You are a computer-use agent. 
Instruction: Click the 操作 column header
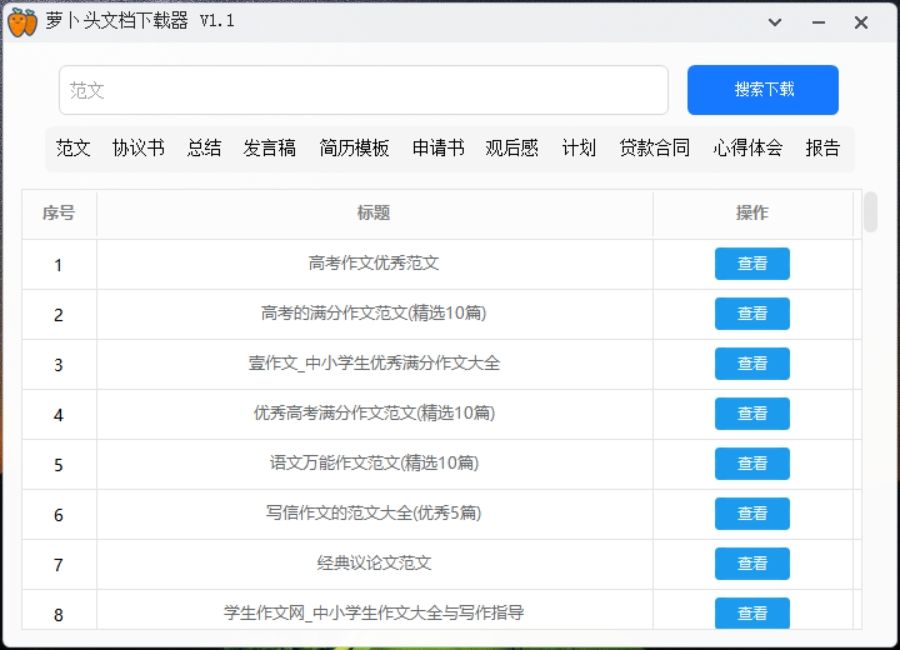click(x=752, y=213)
